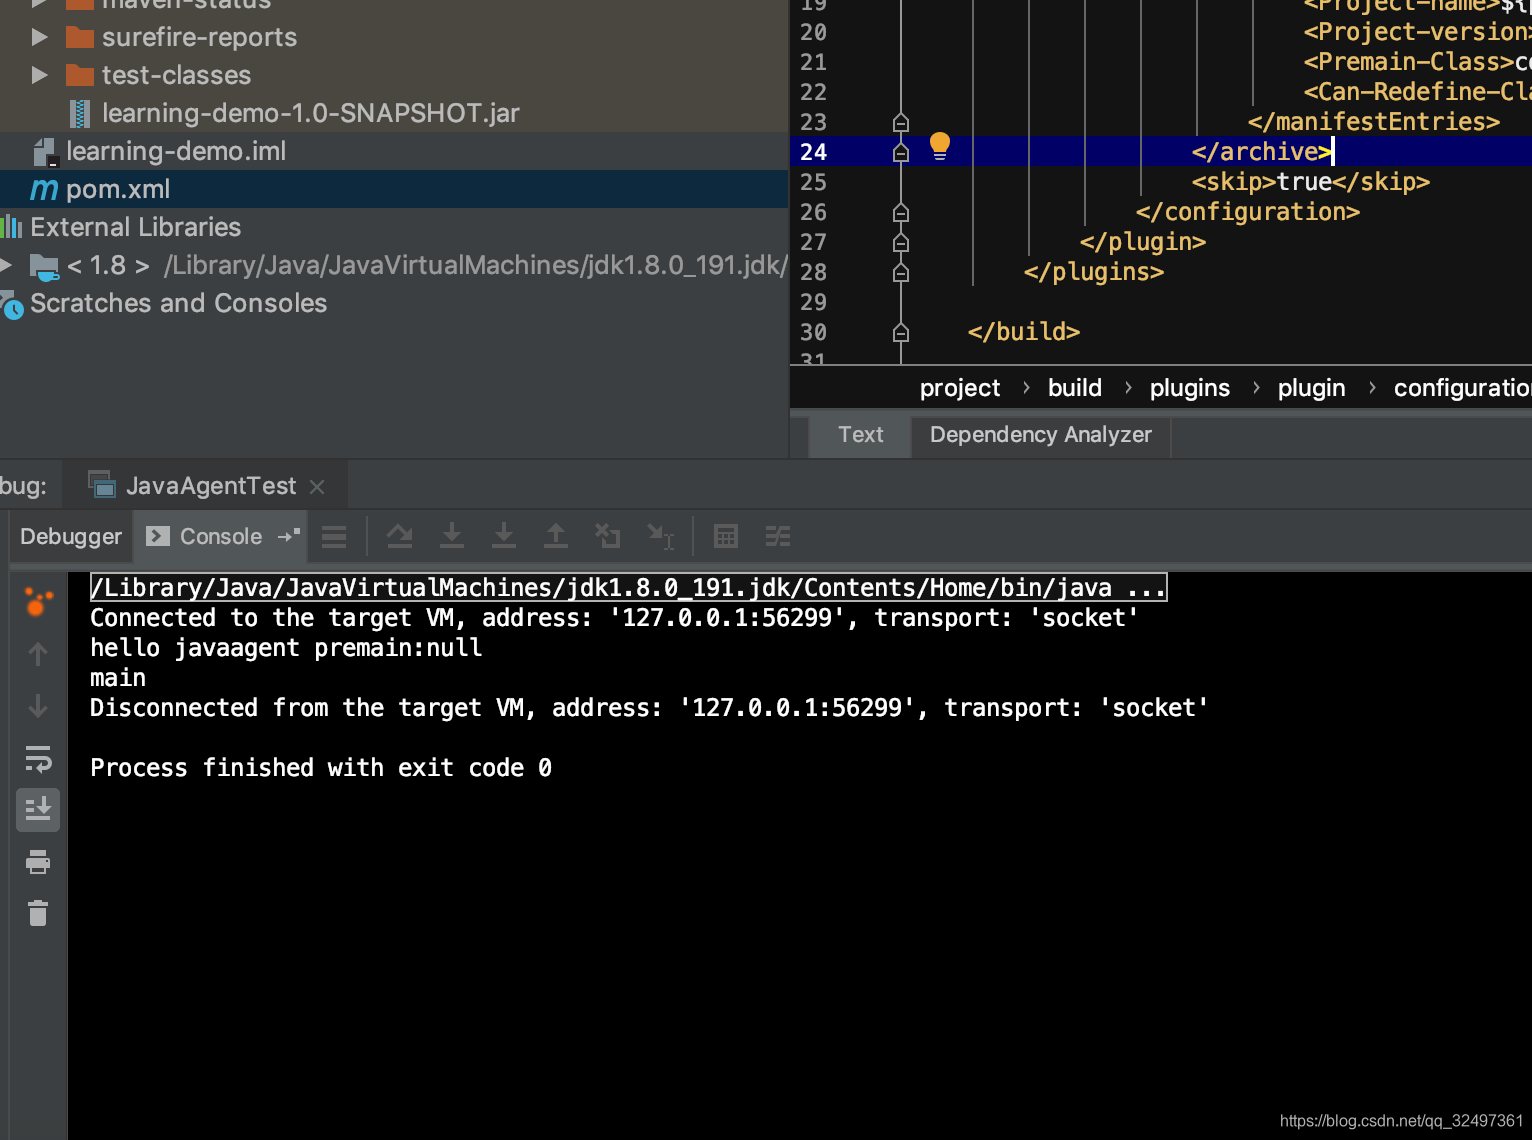Click 'project' in the breadcrumb bar

click(960, 388)
